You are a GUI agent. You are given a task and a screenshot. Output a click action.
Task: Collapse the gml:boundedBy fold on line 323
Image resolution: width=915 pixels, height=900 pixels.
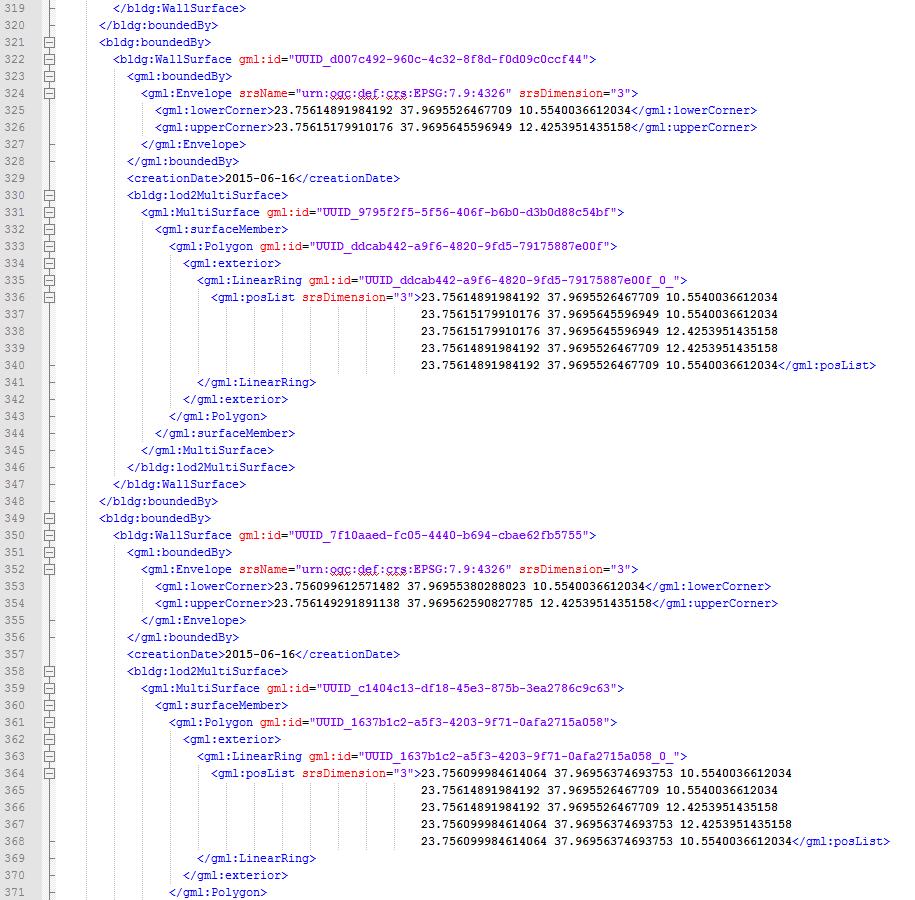(50, 76)
